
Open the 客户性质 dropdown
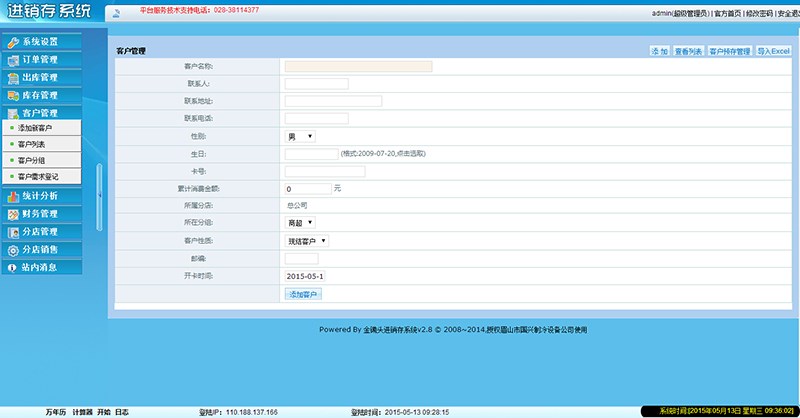pos(307,241)
